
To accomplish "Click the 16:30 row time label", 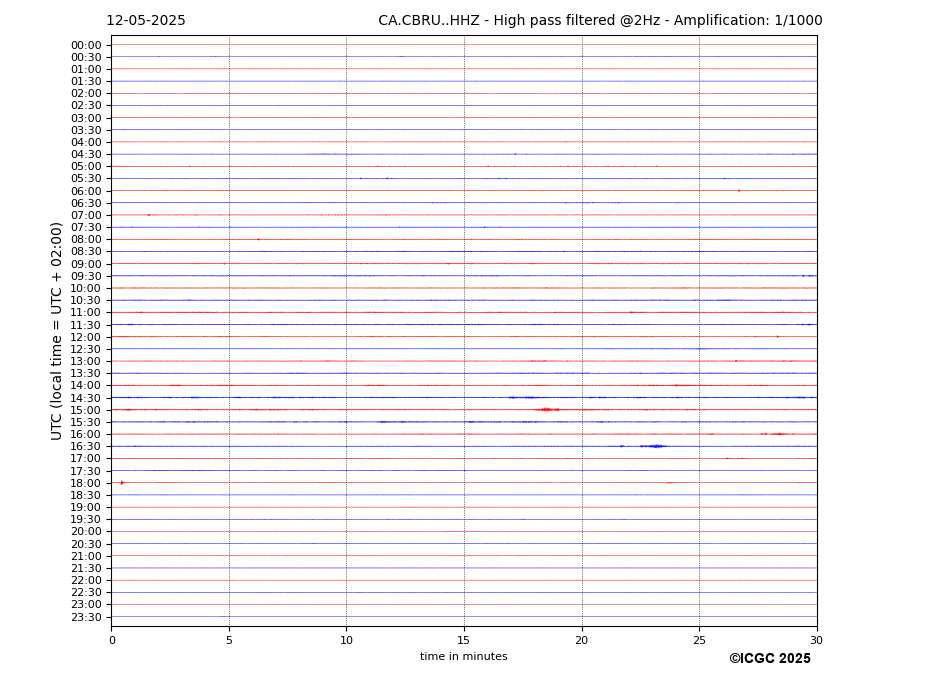I will (x=86, y=447).
